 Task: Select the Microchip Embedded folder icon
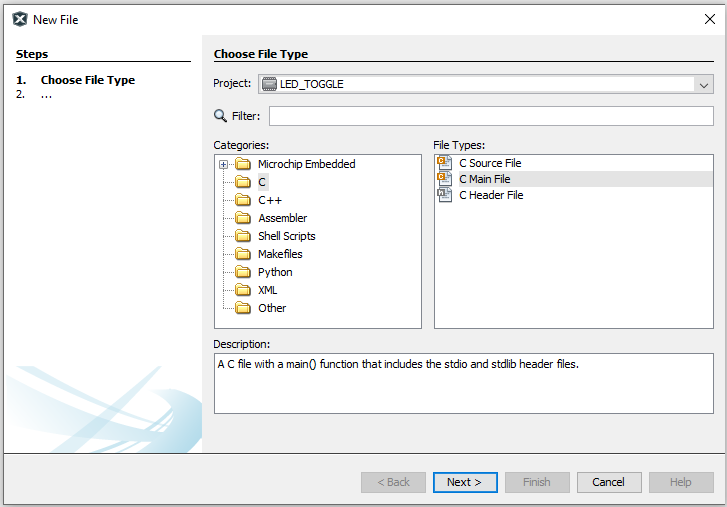[x=243, y=164]
